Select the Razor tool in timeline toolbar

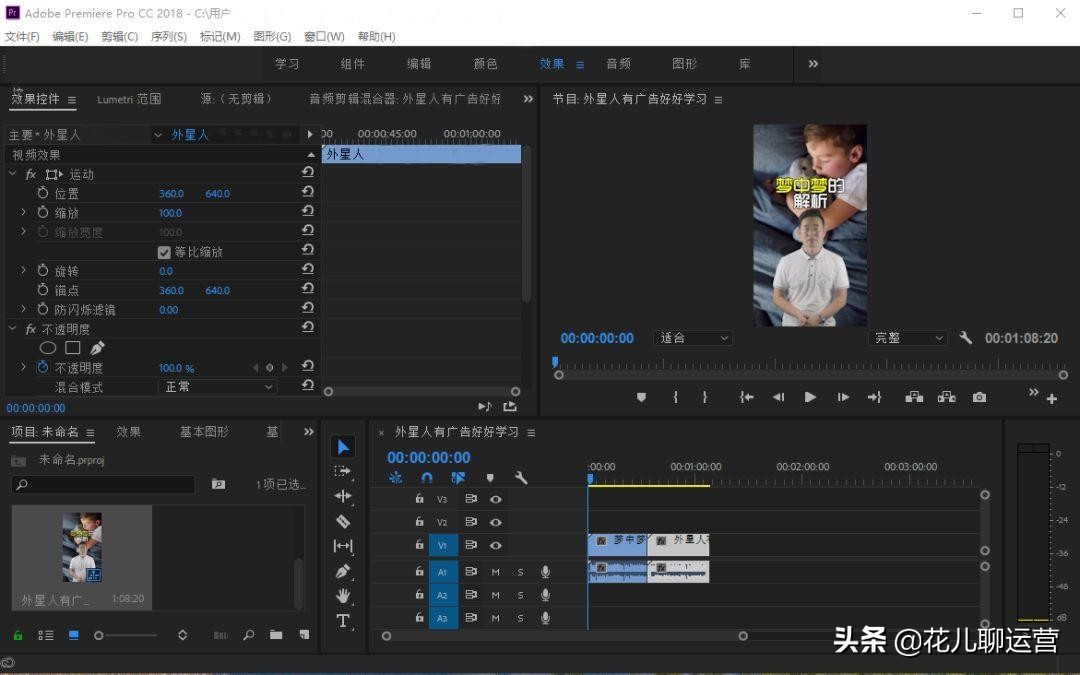[x=342, y=521]
